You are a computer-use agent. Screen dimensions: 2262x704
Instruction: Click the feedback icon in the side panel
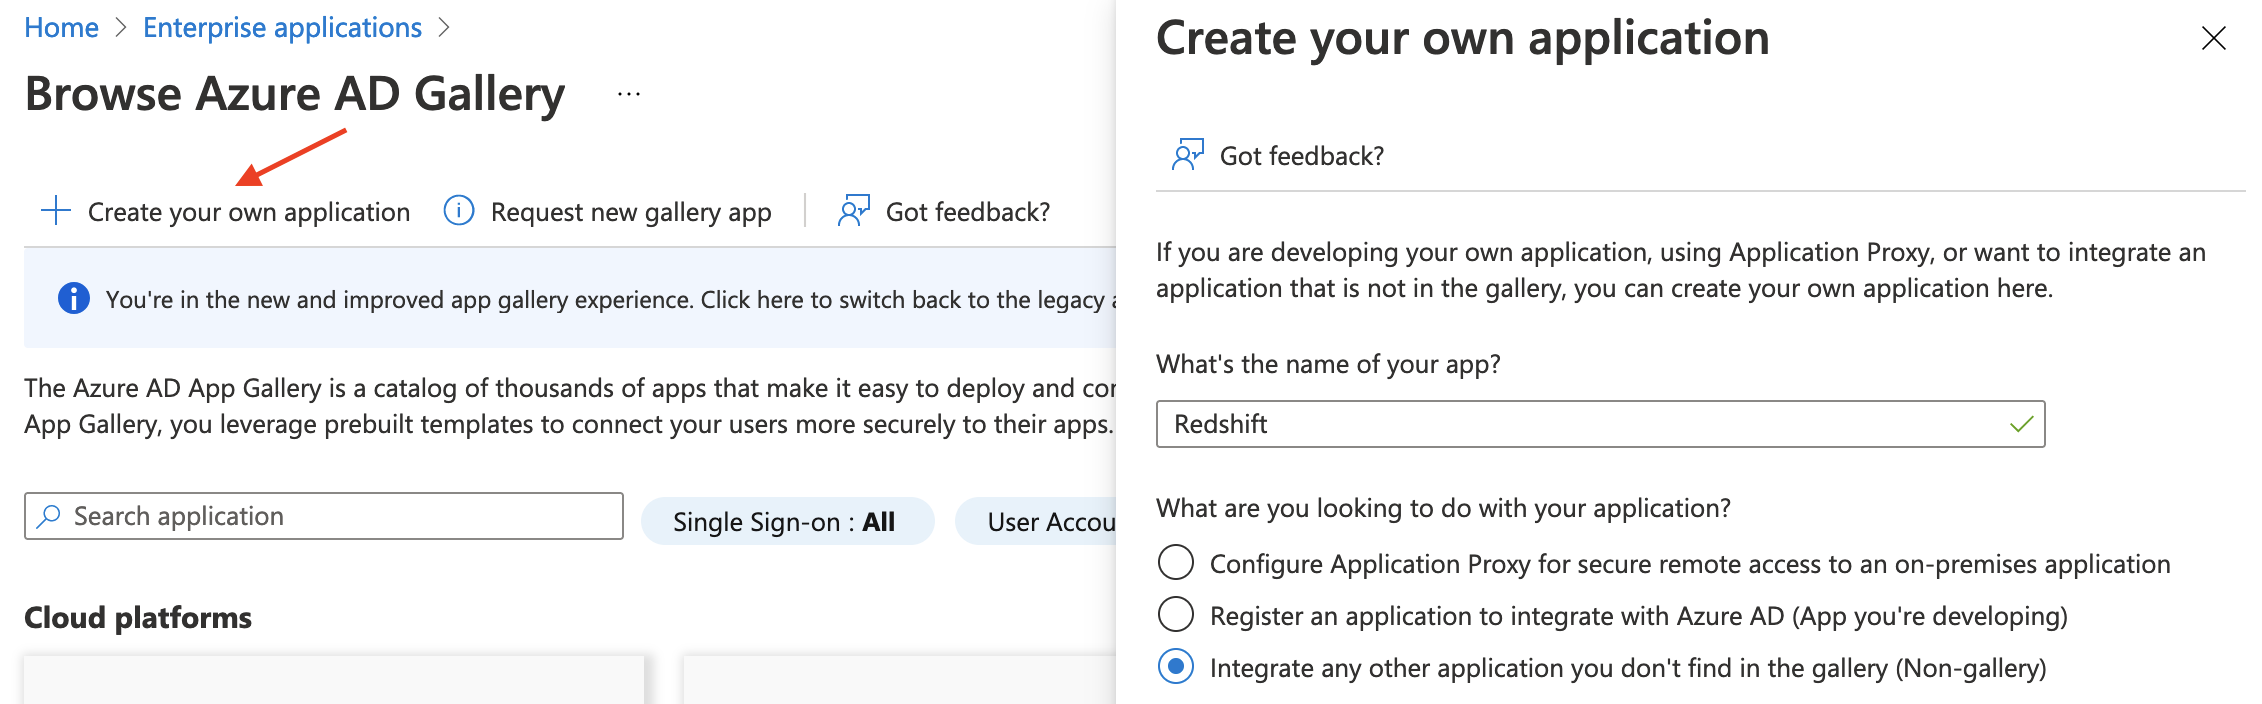(x=1187, y=155)
